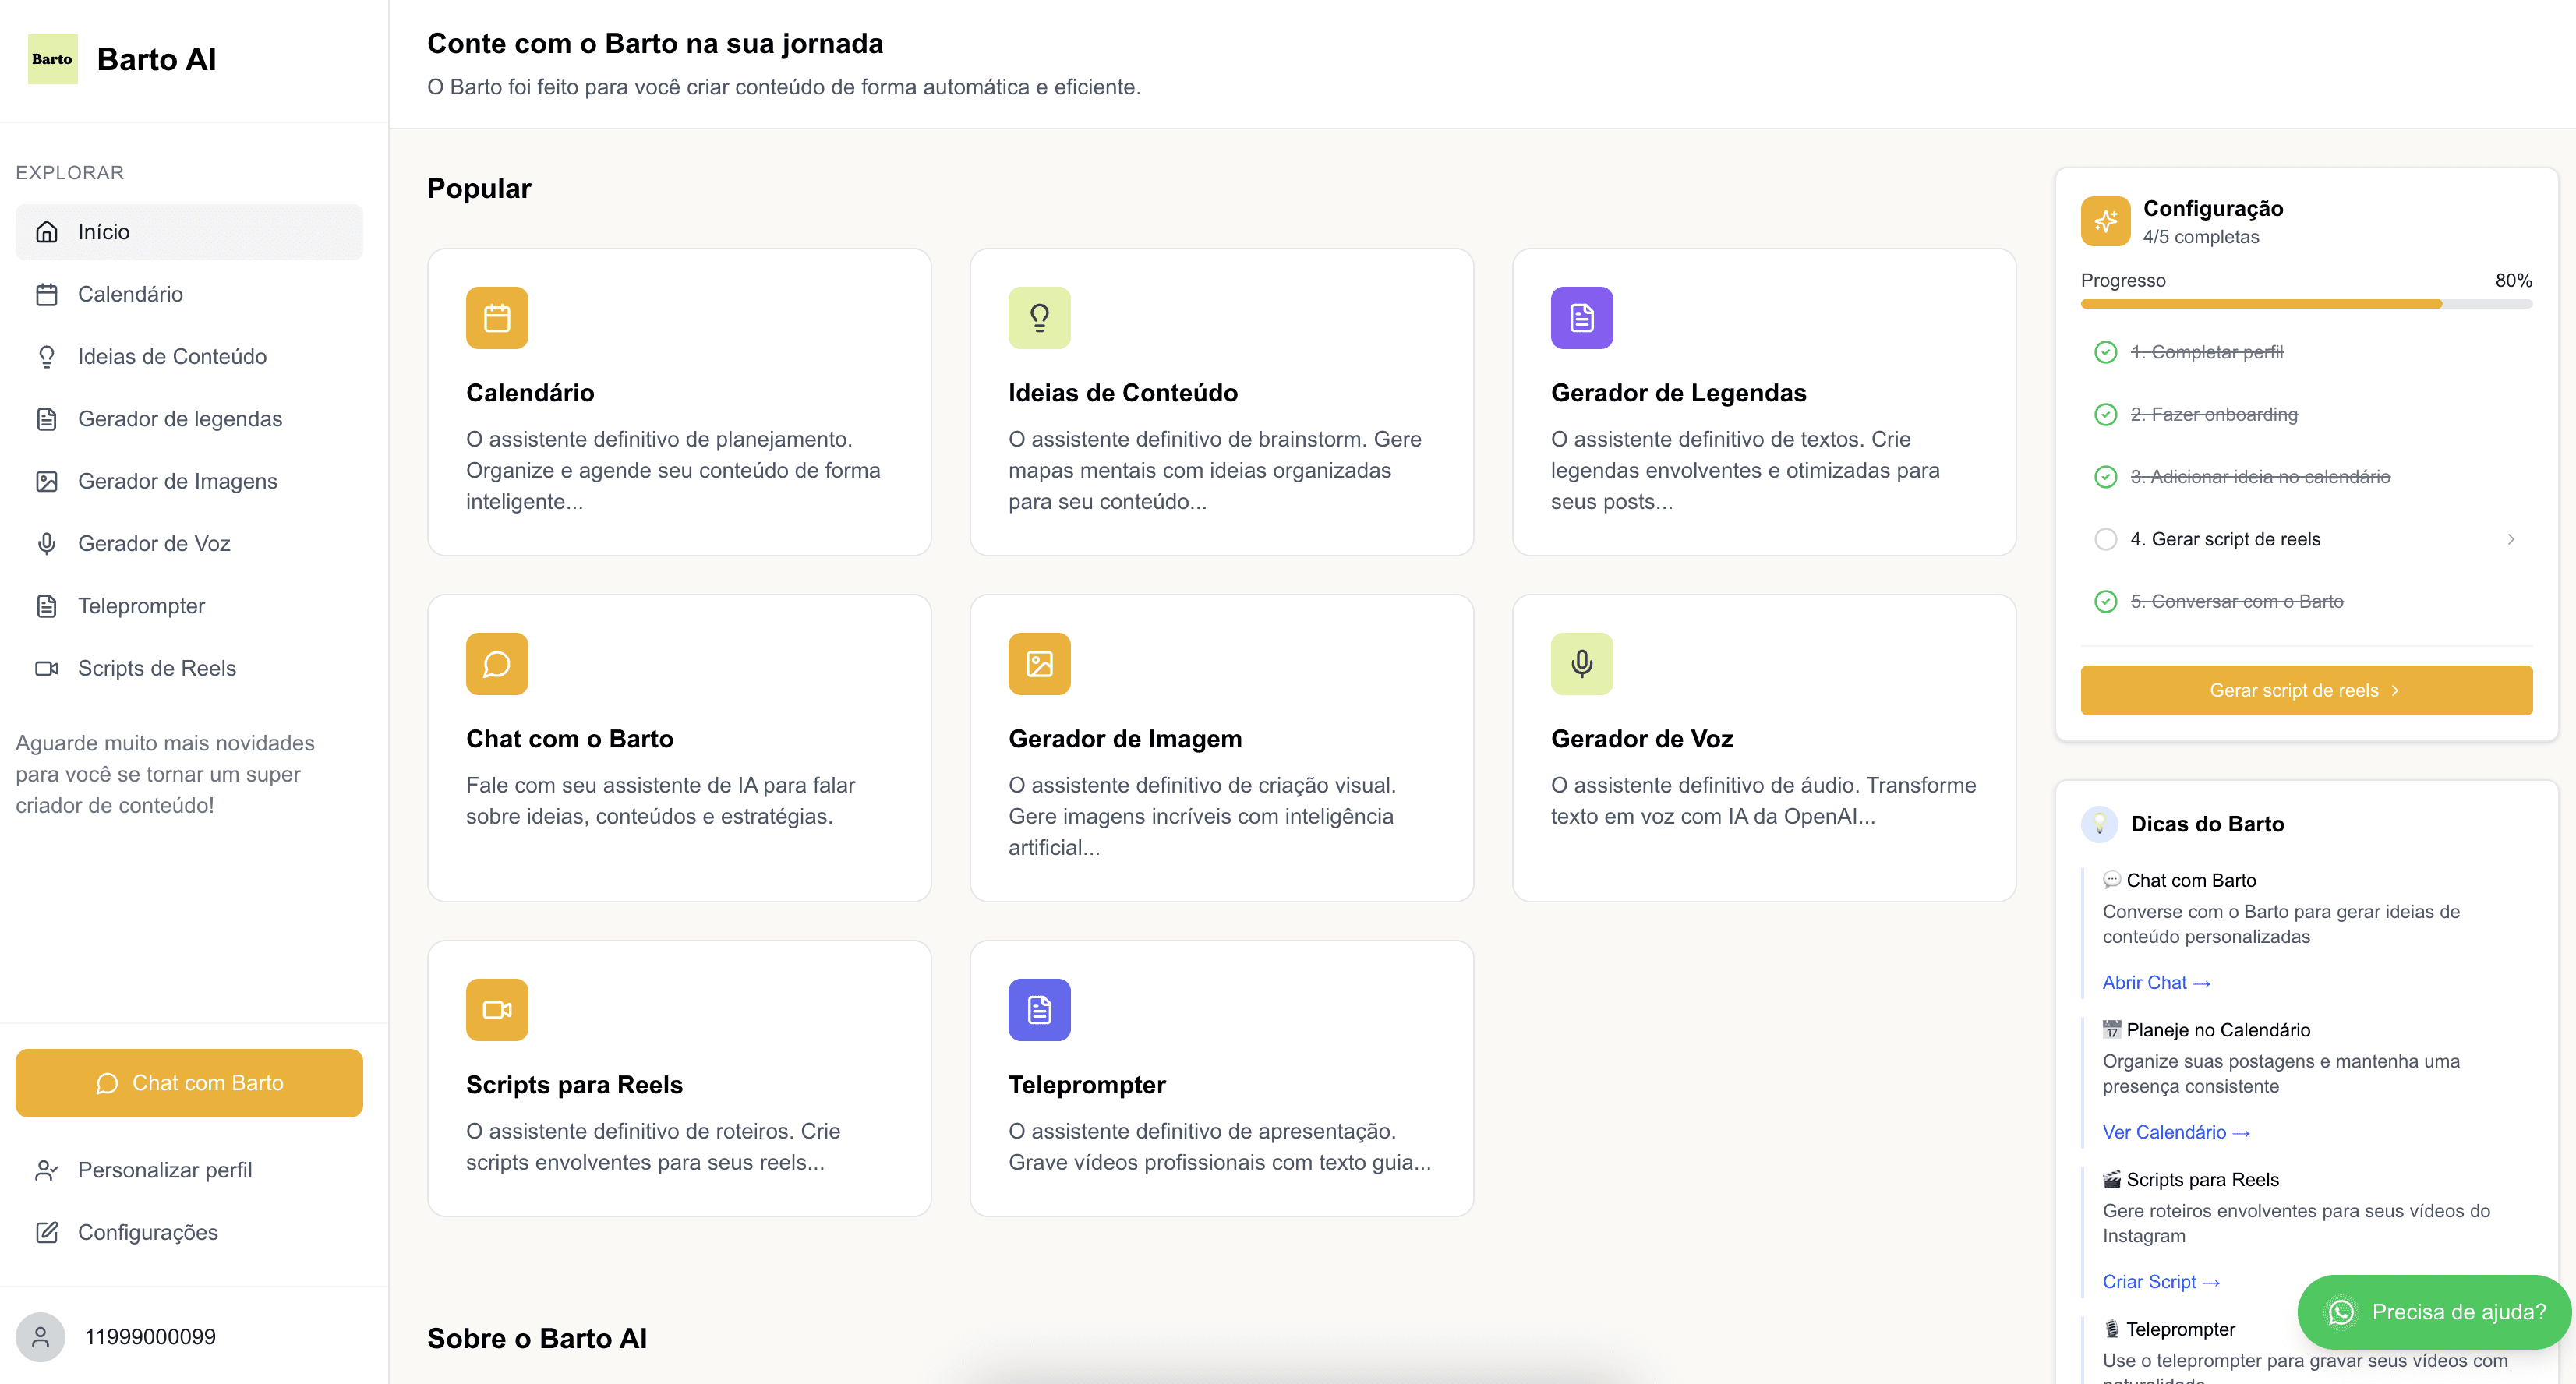
Task: Click the checkmark for Completar perfil
Action: click(2105, 352)
